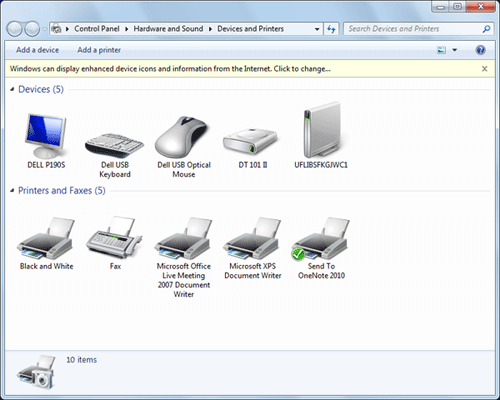The height and width of the screenshot is (400, 500).
Task: Click Add a device
Action: (37, 50)
